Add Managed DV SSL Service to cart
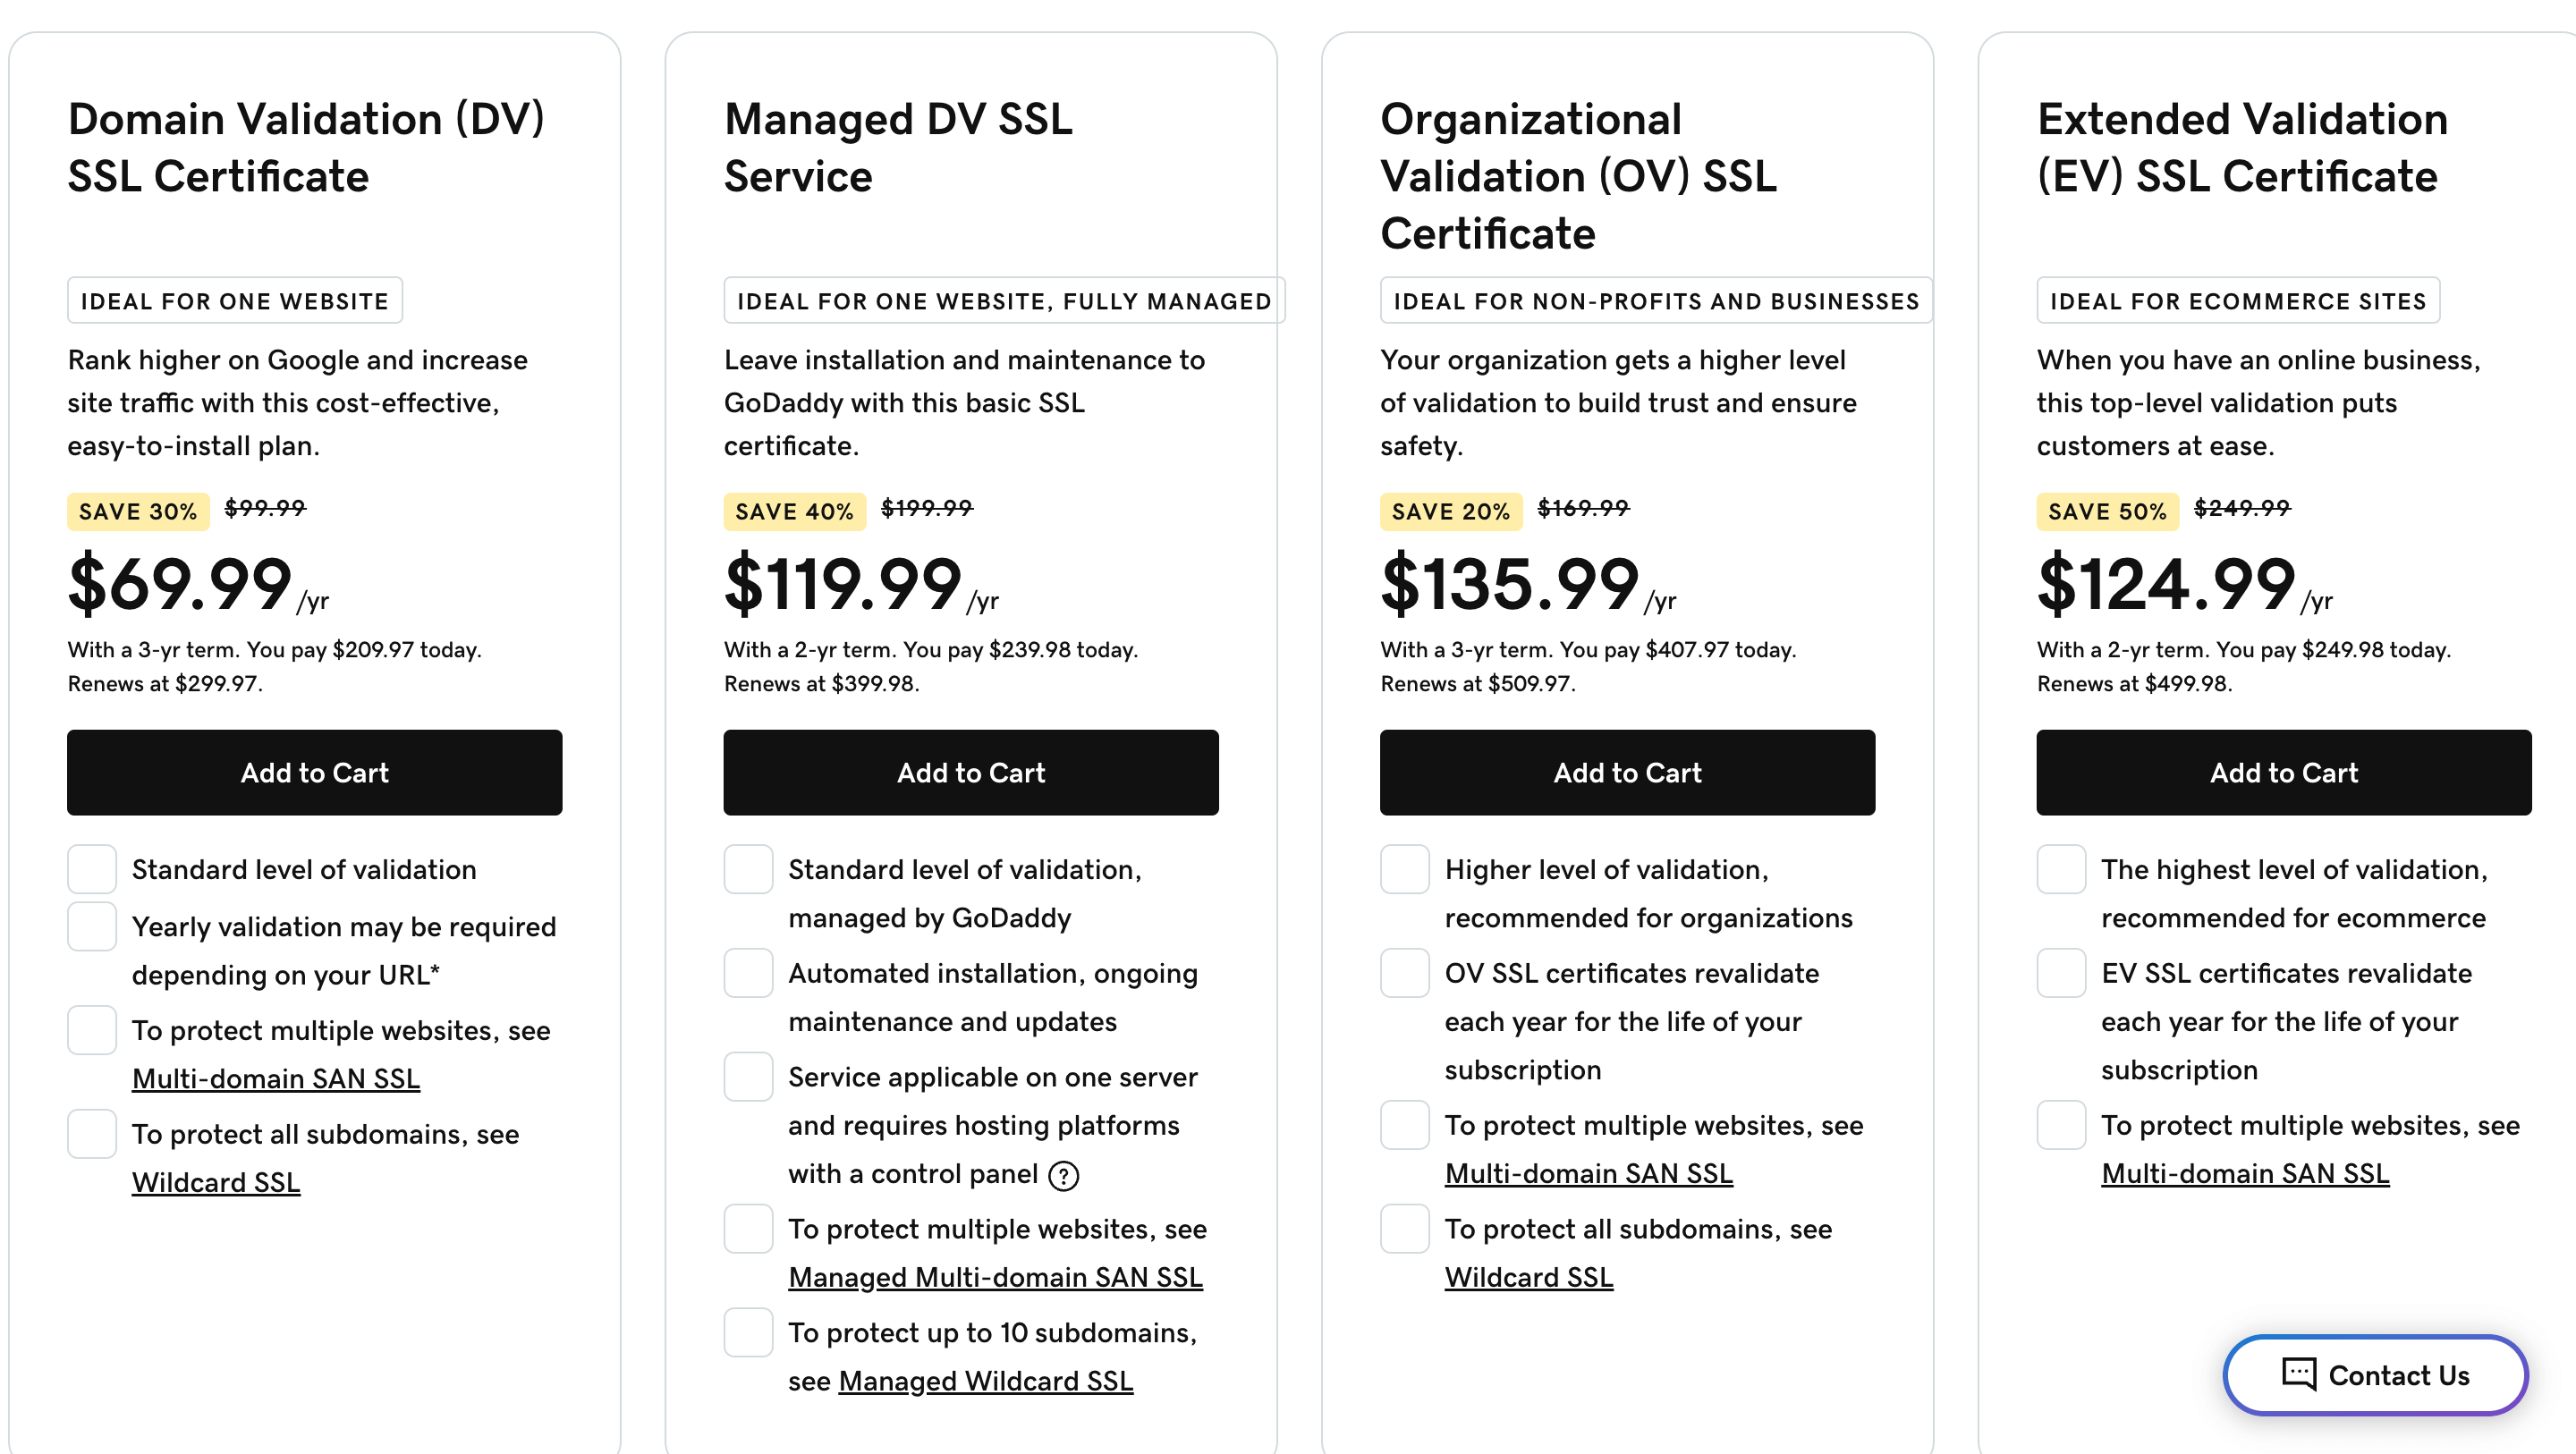This screenshot has width=2576, height=1454. tap(970, 772)
